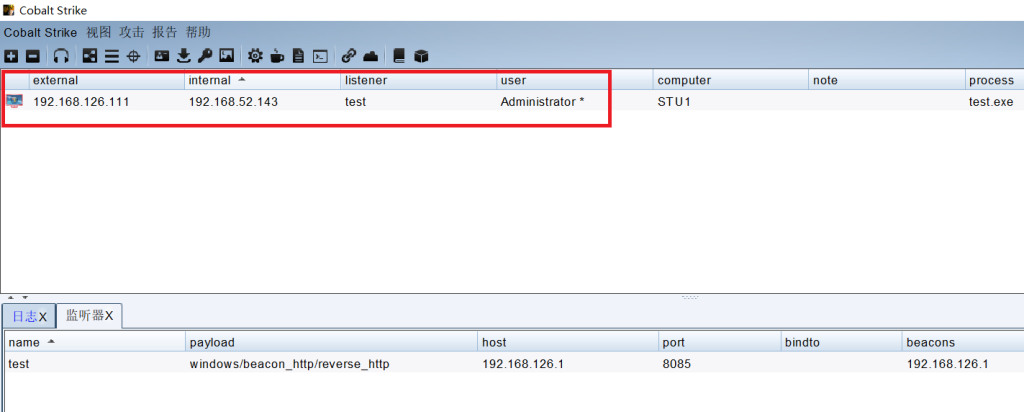The height and width of the screenshot is (412, 1024).
Task: Select the beacon session row 192.168.126.111
Action: coord(300,102)
